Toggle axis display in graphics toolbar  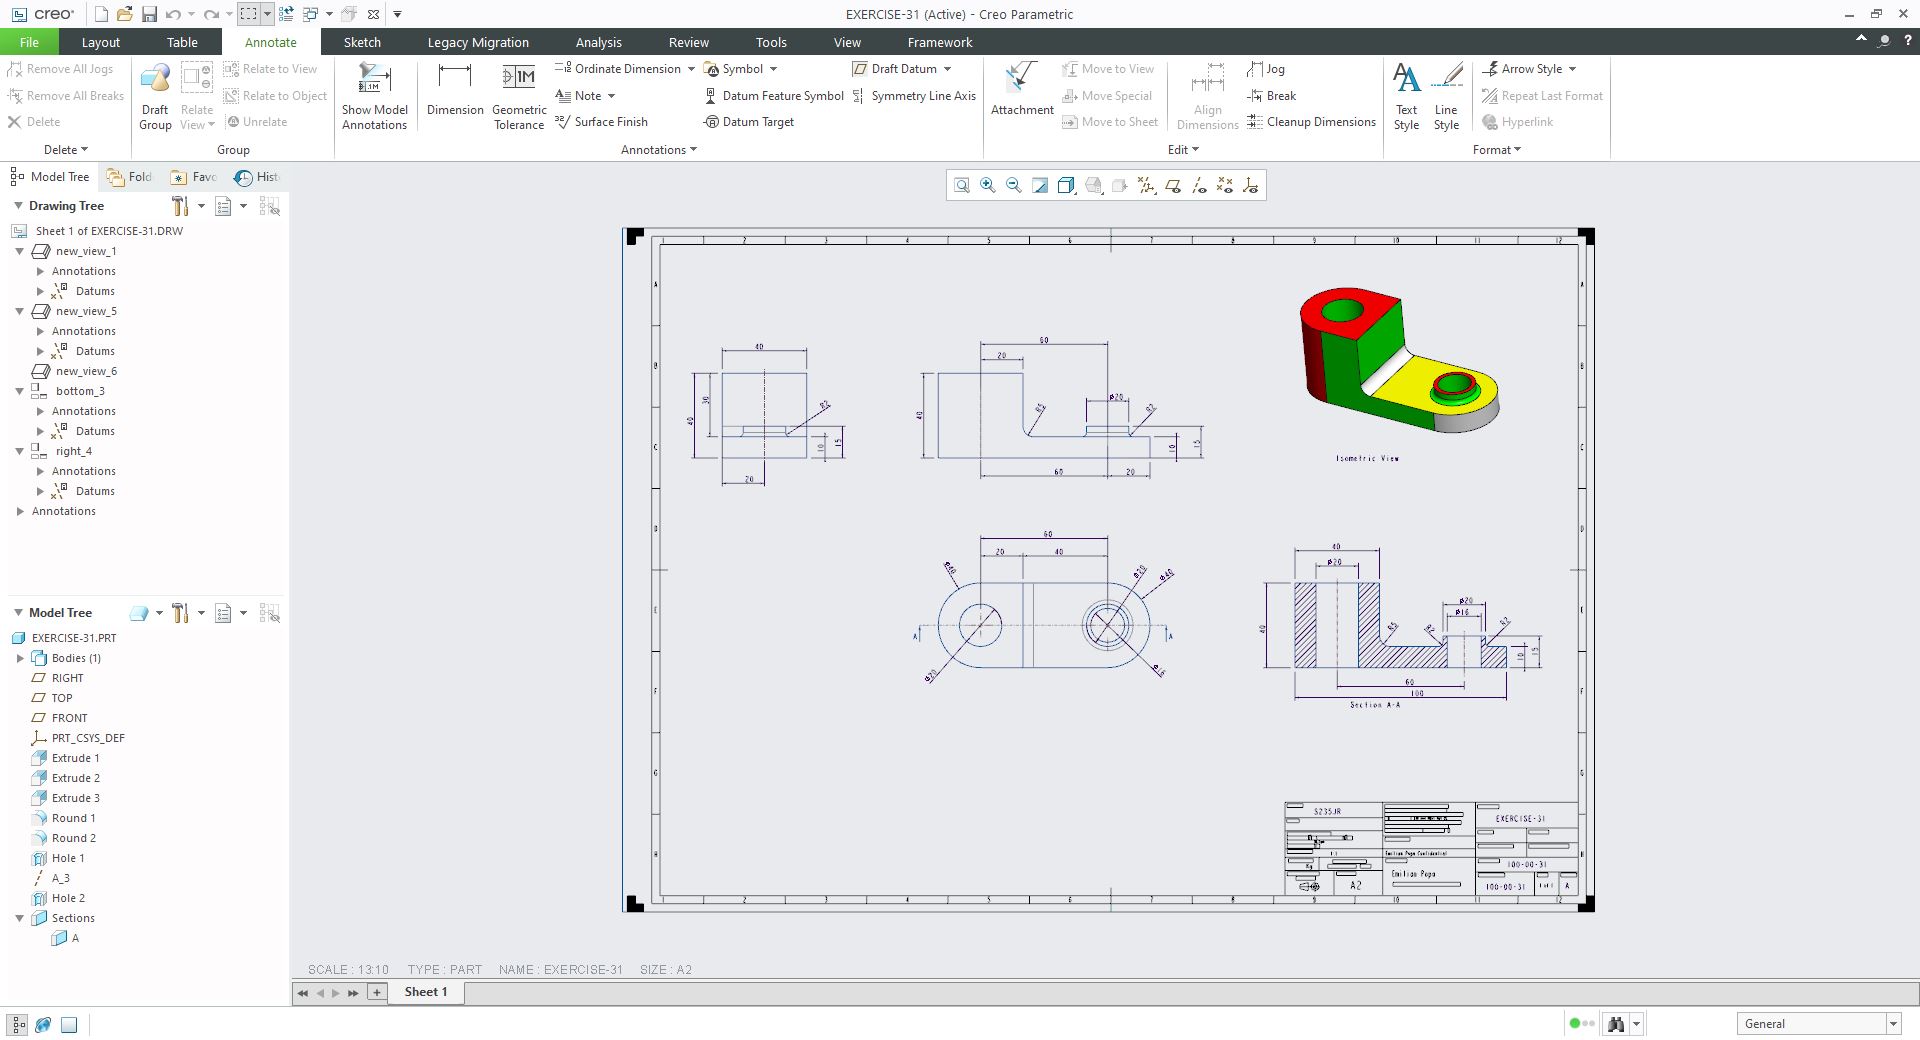click(x=1199, y=185)
